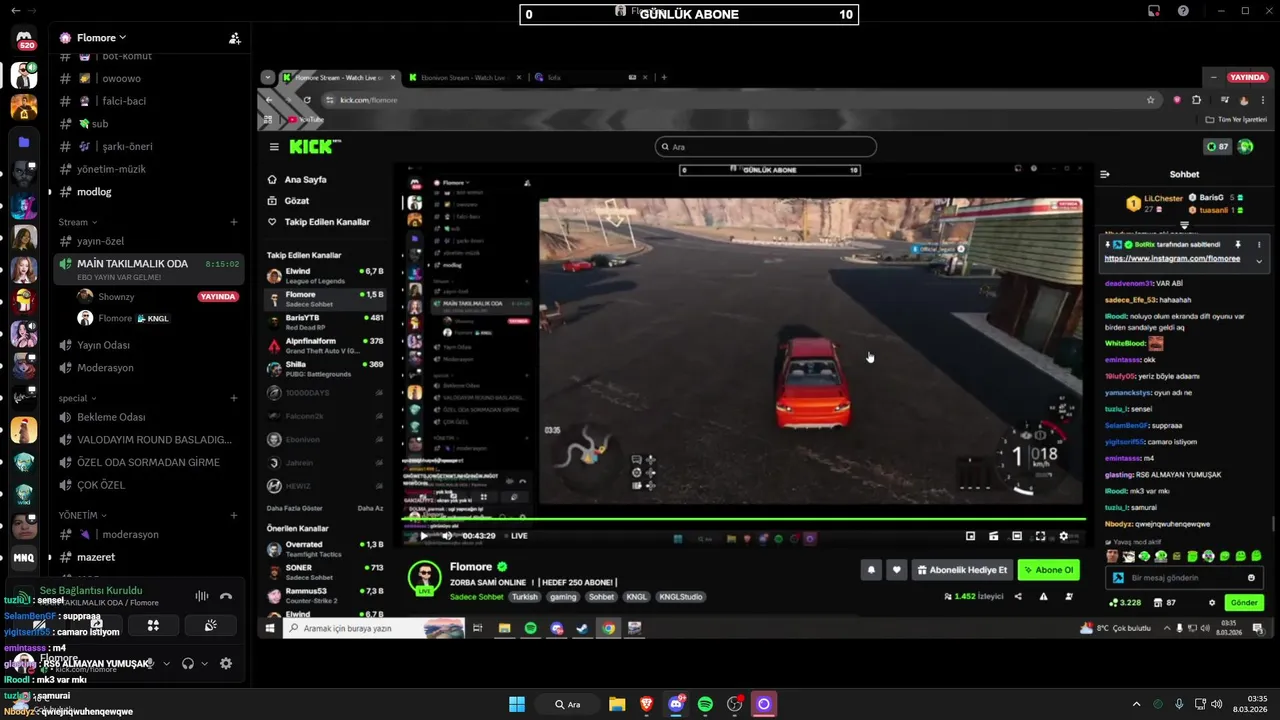Collapse the special channel category
The width and height of the screenshot is (1280, 720).
click(x=77, y=398)
